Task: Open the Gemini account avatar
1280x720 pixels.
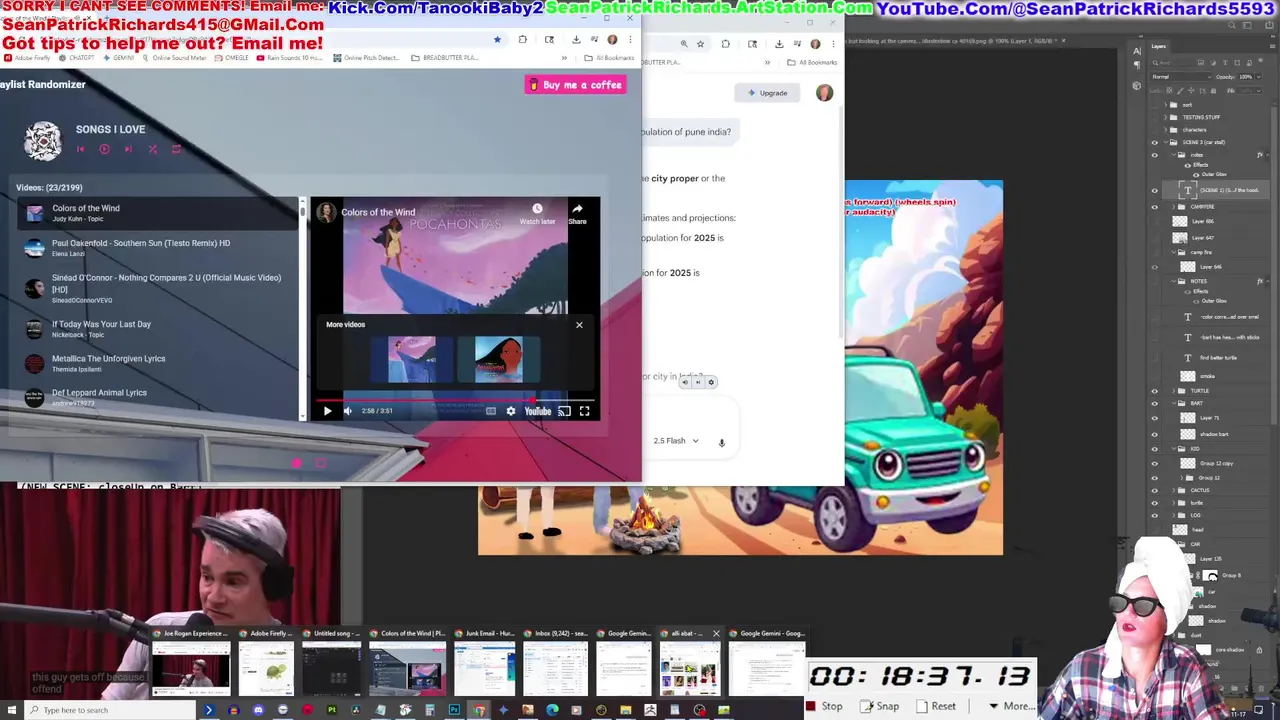Action: [824, 93]
